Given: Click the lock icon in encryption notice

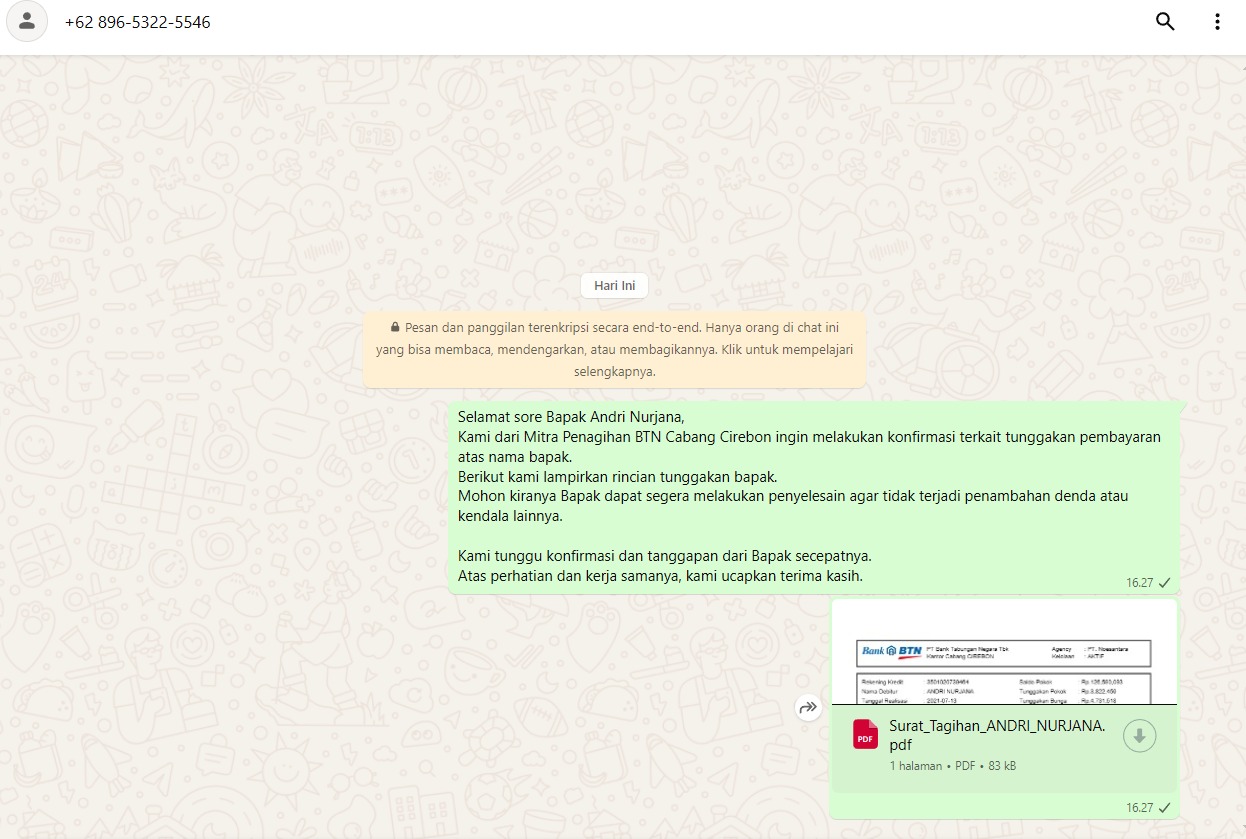Looking at the screenshot, I should click(x=395, y=327).
